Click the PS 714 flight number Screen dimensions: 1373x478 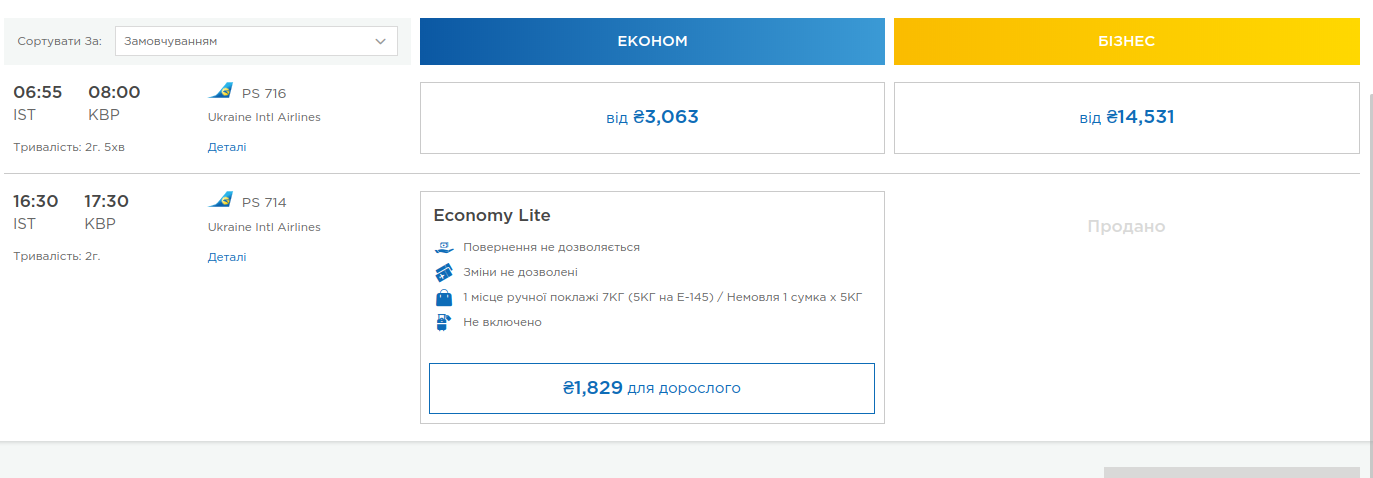point(264,202)
